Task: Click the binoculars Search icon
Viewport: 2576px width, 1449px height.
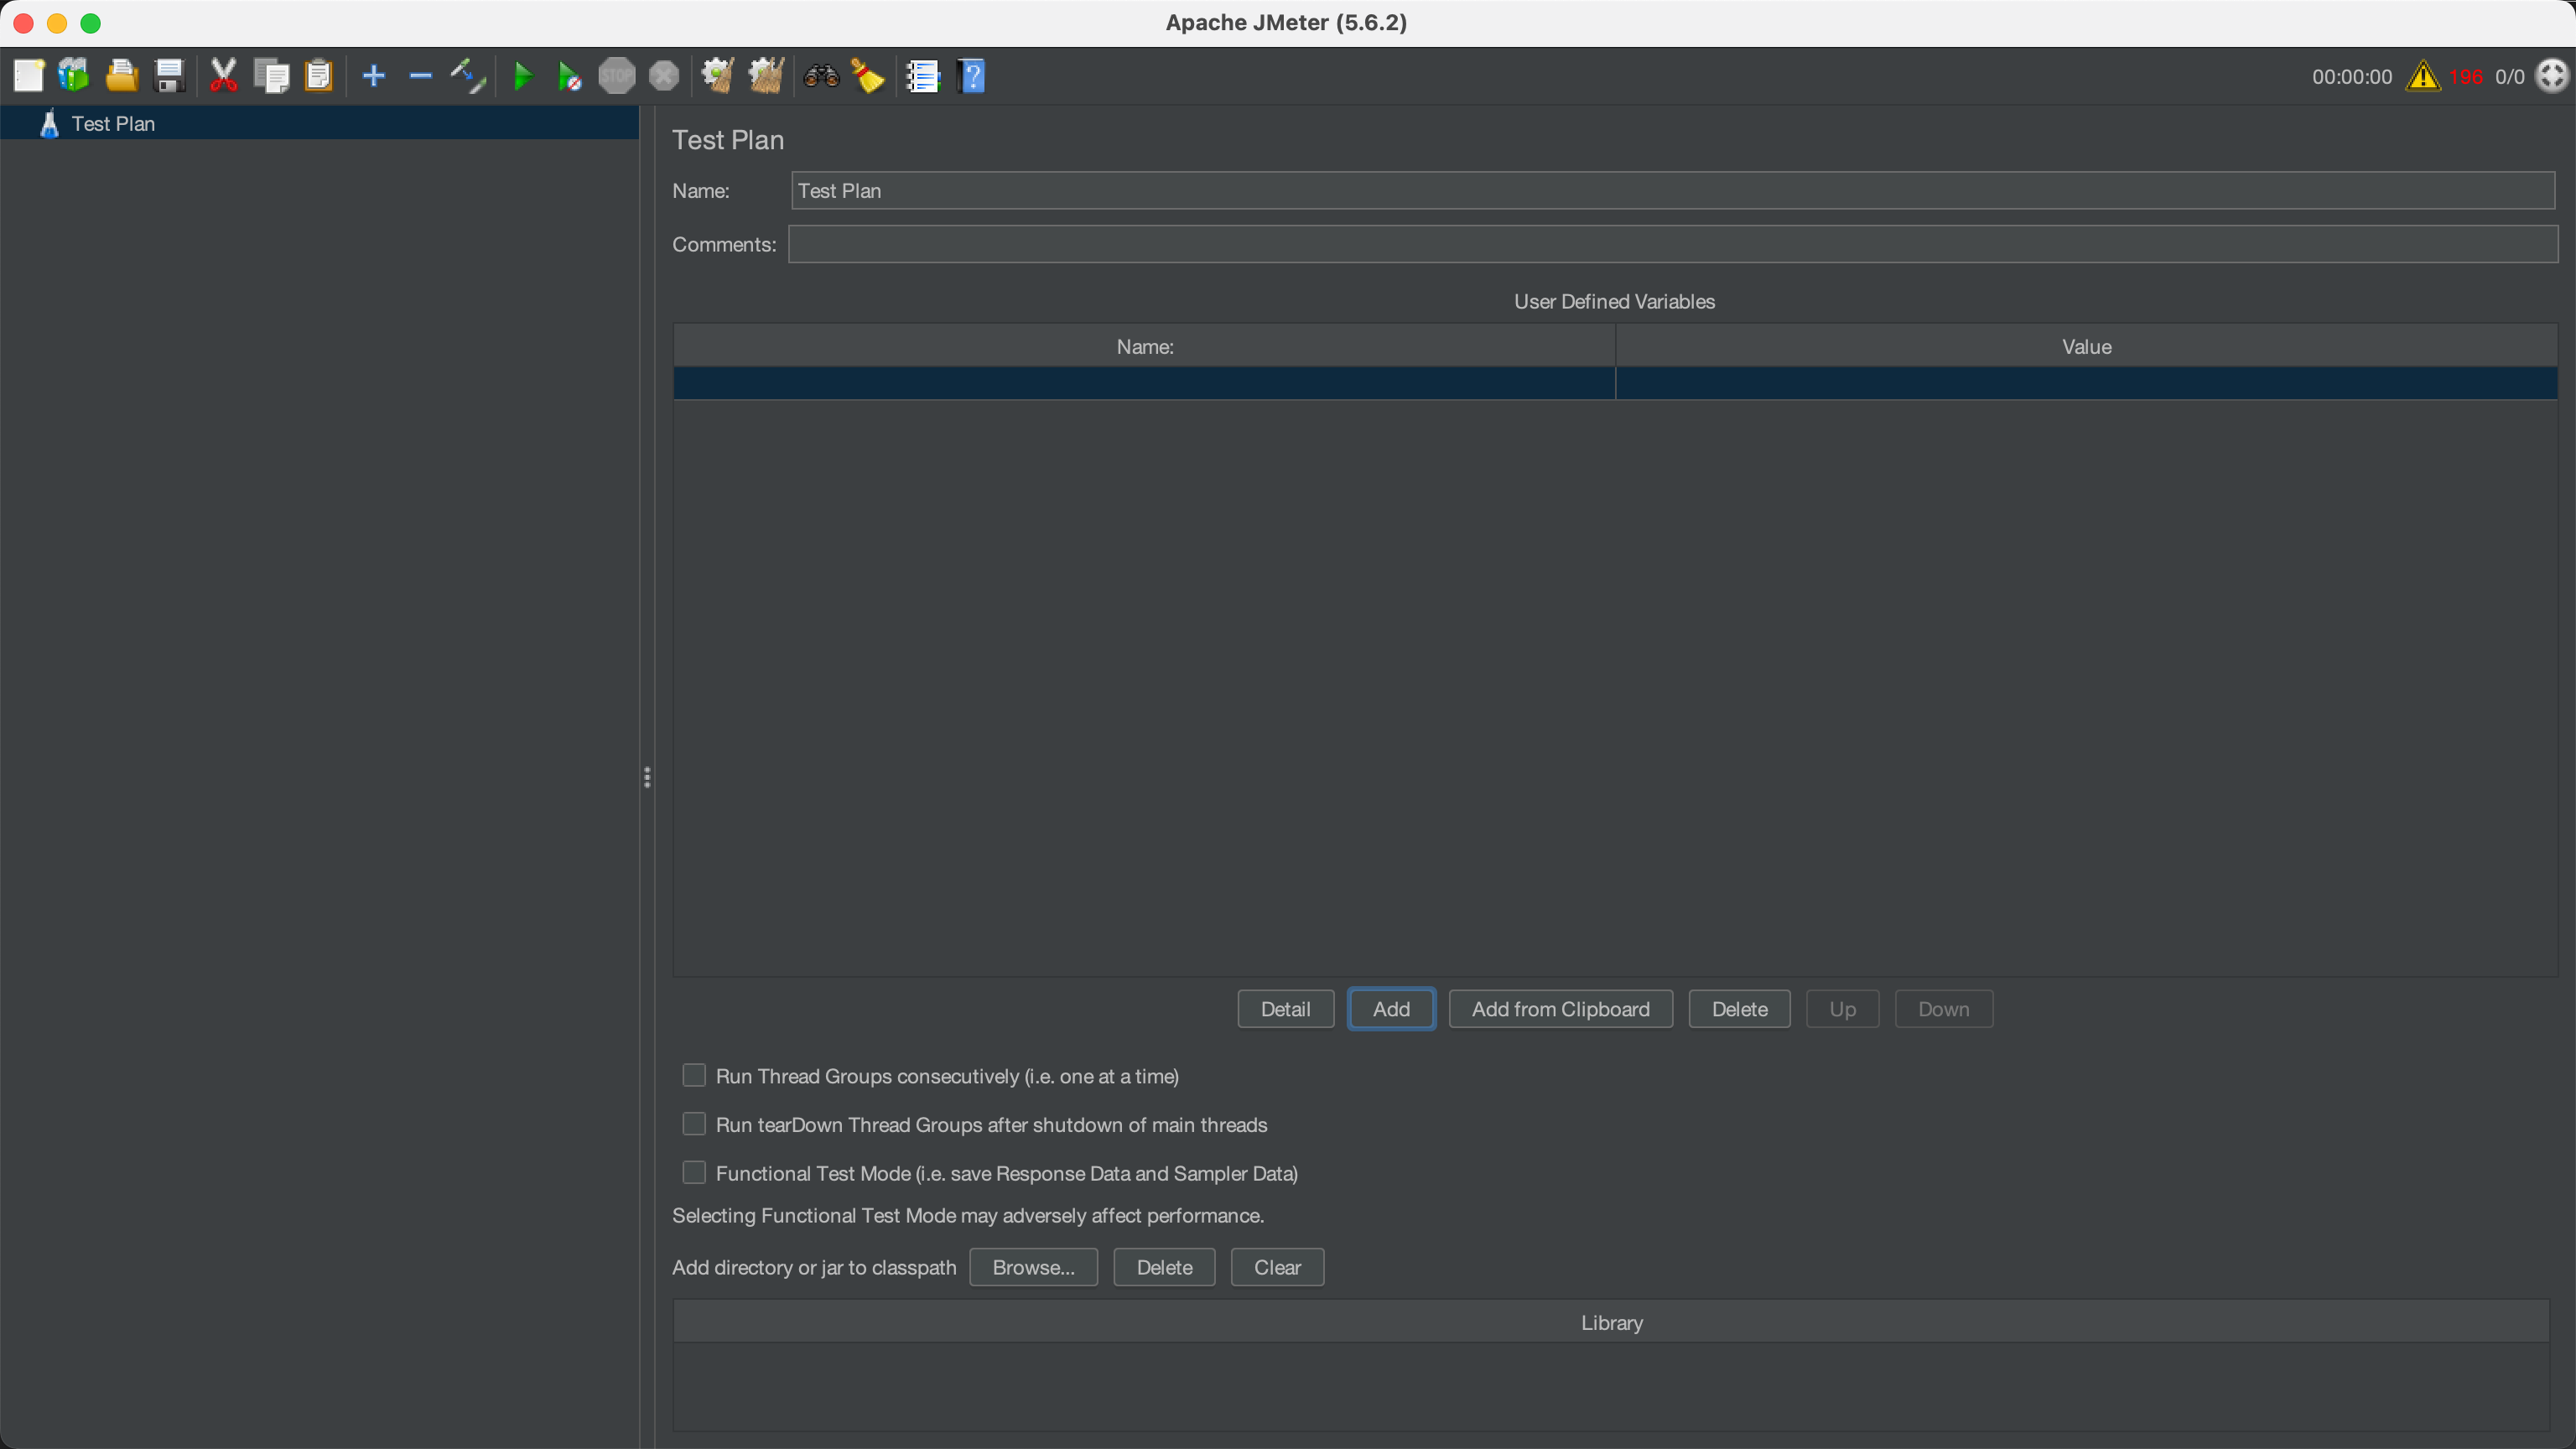Action: click(x=821, y=76)
